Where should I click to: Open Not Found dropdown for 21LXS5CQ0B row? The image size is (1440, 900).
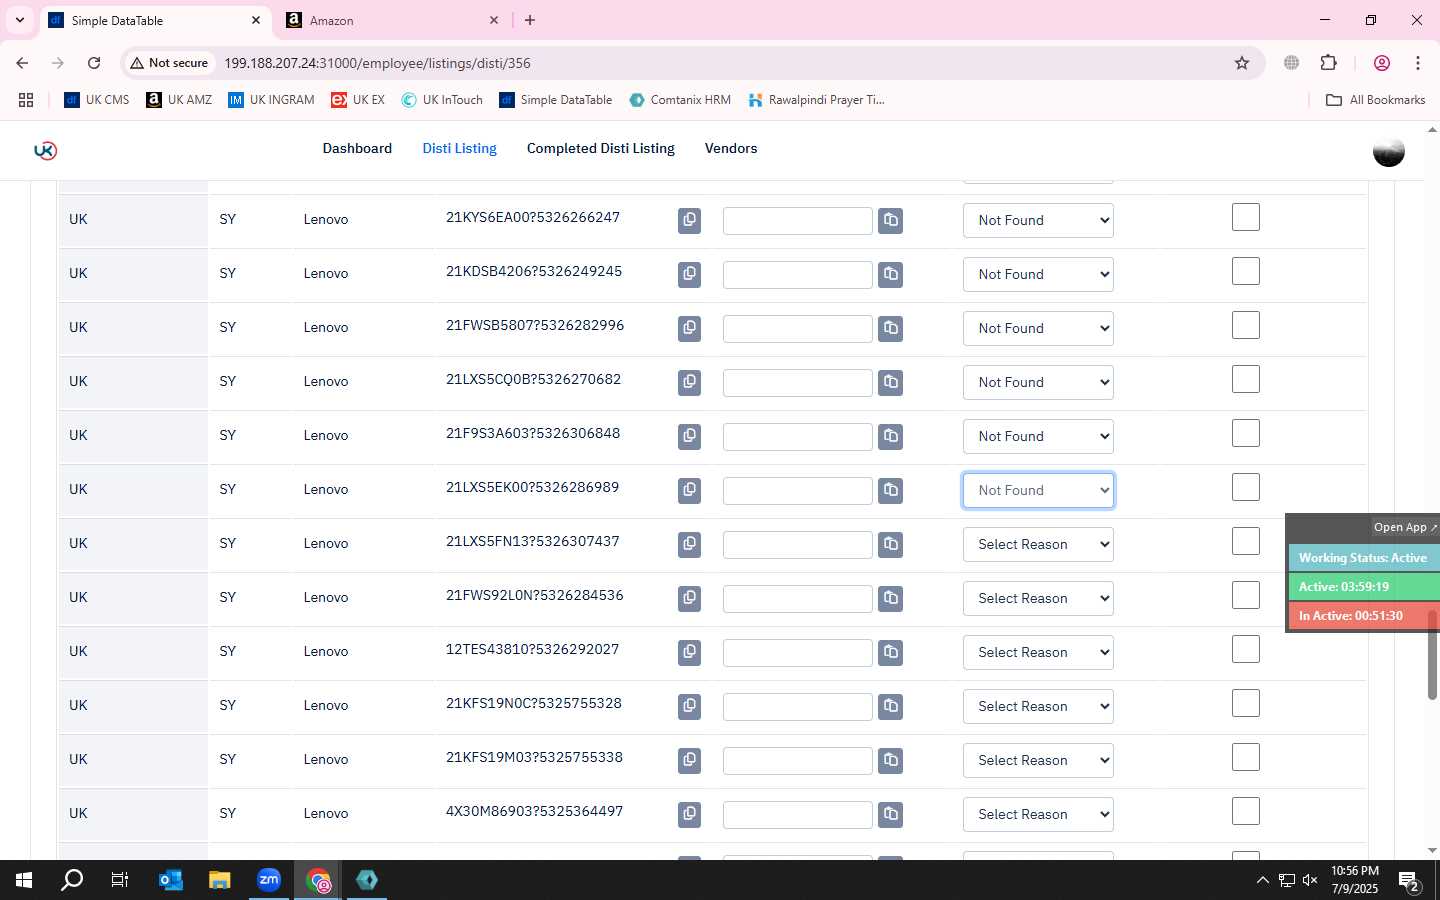click(1038, 382)
